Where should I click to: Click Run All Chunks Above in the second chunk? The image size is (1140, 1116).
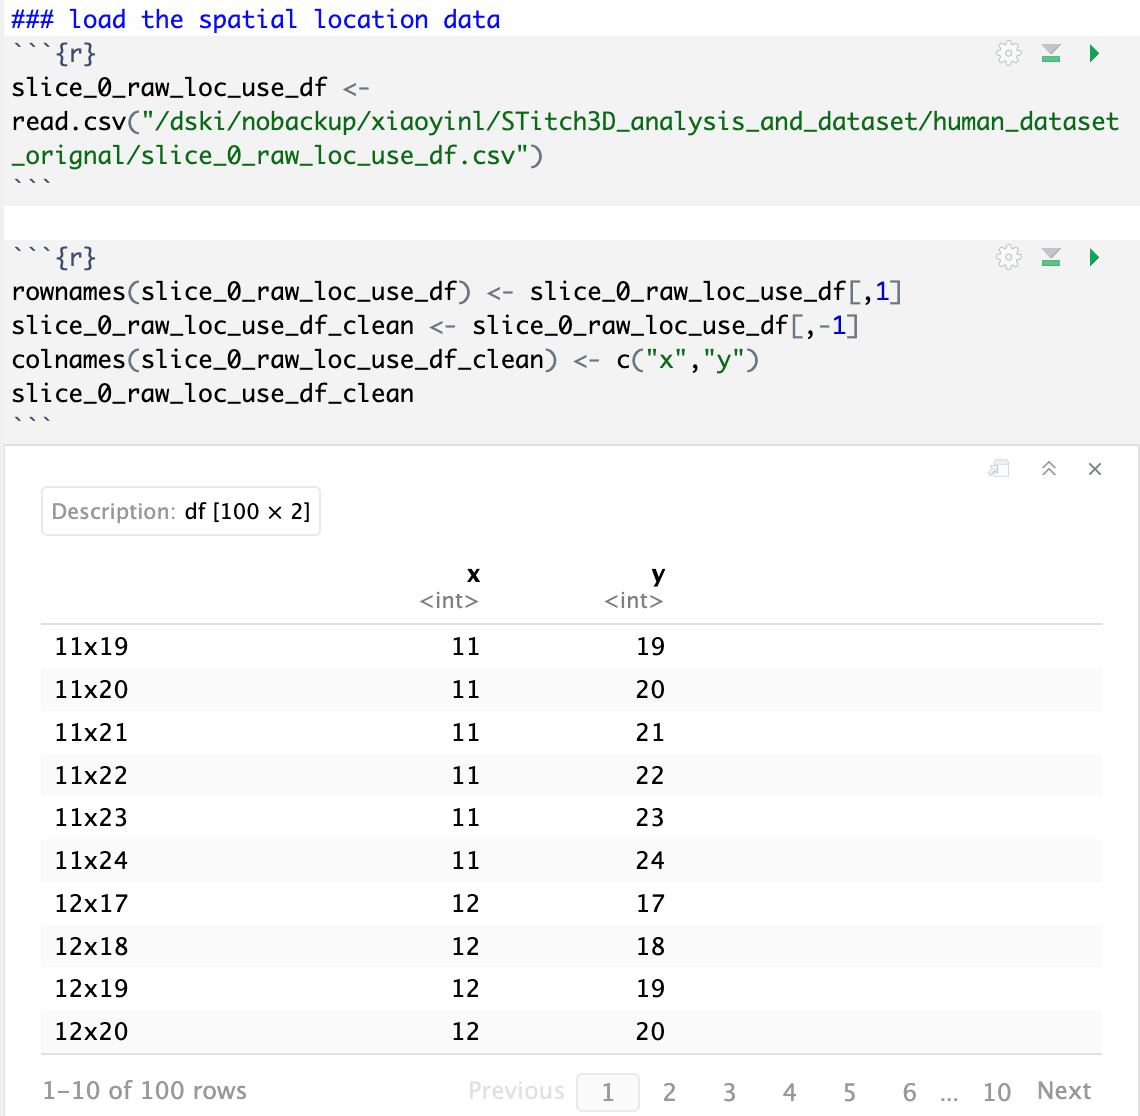pyautogui.click(x=1051, y=258)
